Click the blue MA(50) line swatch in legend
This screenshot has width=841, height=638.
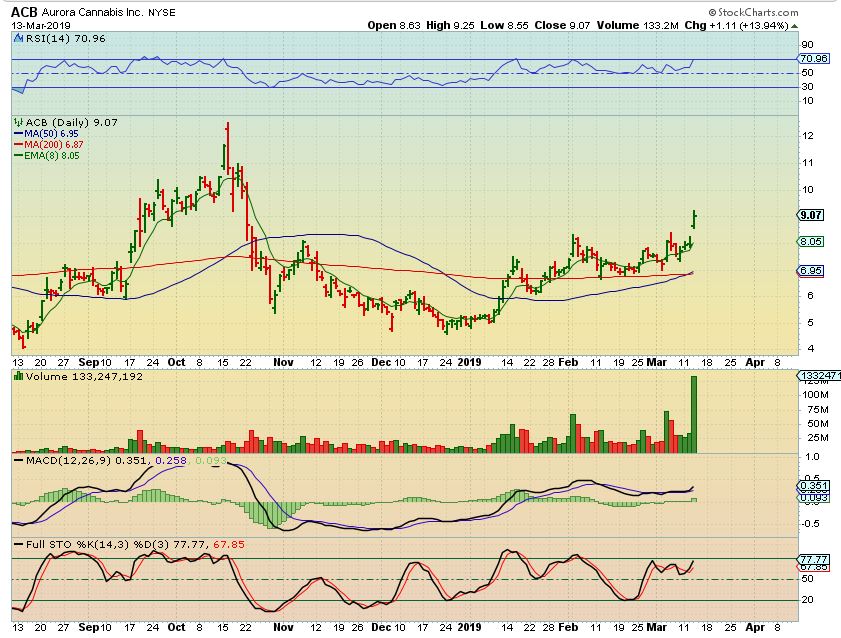[x=18, y=133]
